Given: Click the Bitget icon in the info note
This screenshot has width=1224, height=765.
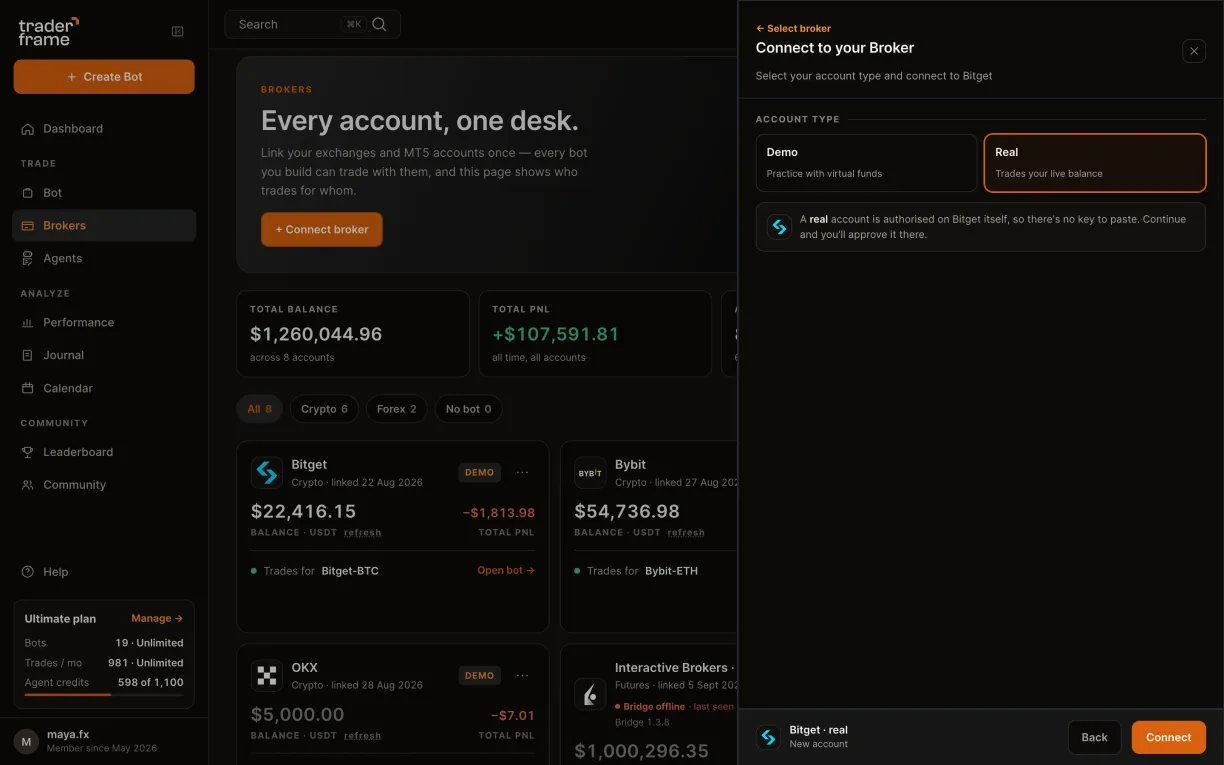Looking at the screenshot, I should pos(779,227).
